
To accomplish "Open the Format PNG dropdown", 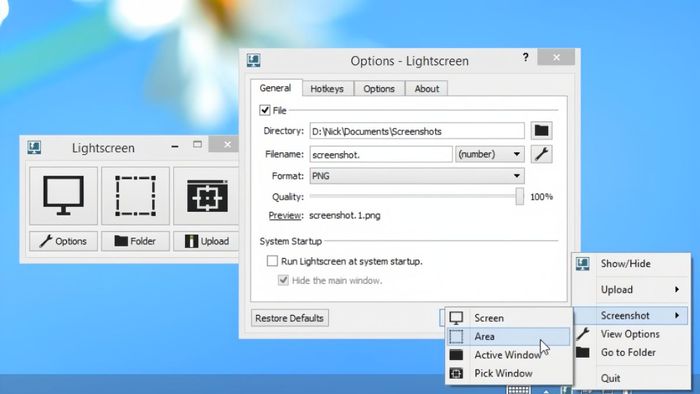I will coord(417,176).
